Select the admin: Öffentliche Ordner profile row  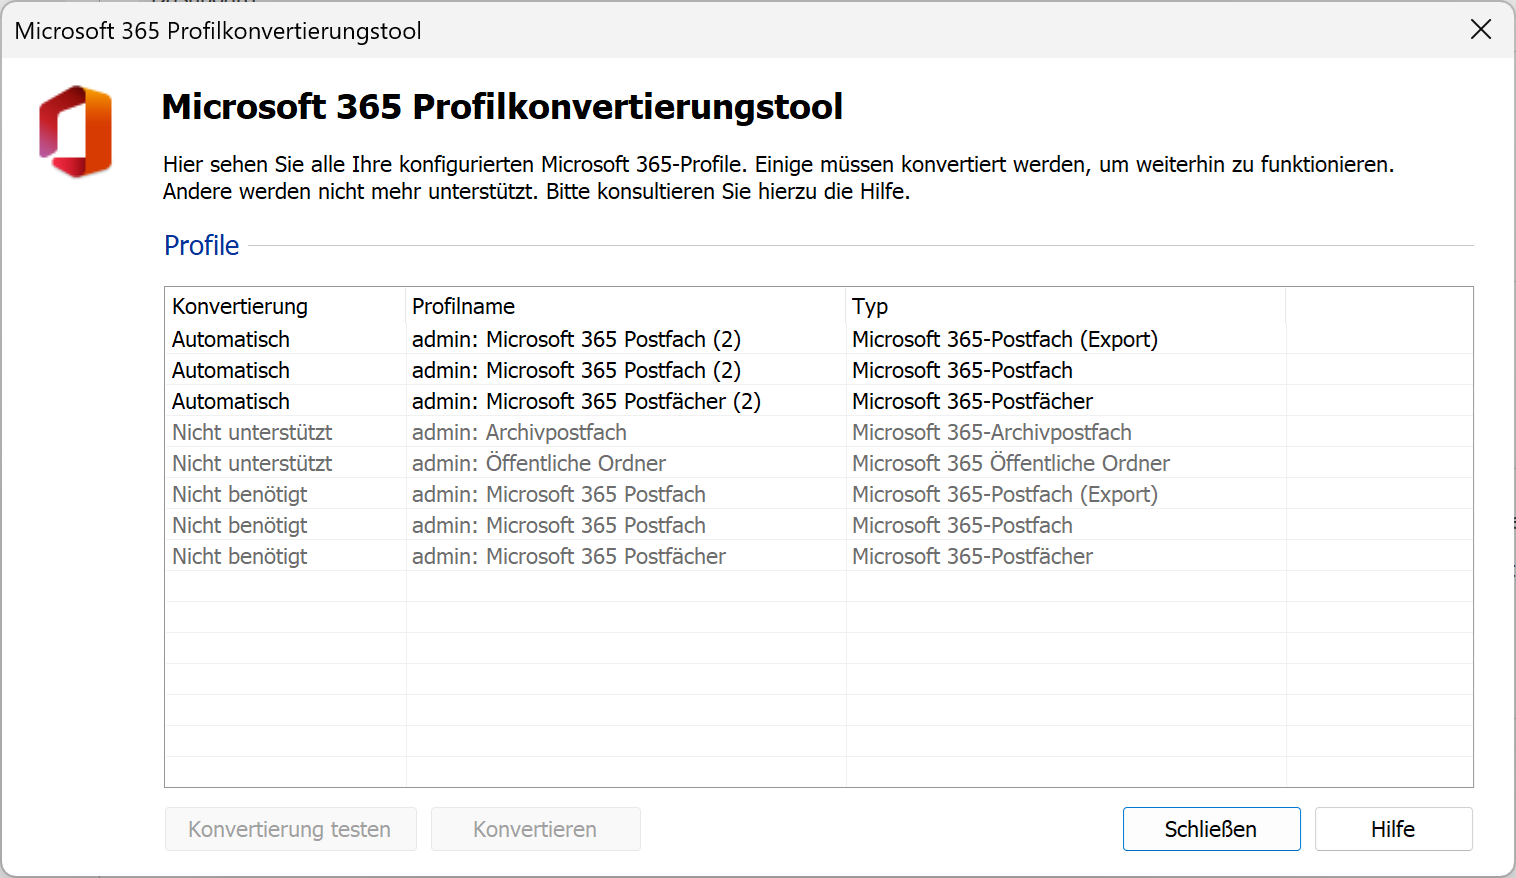538,463
